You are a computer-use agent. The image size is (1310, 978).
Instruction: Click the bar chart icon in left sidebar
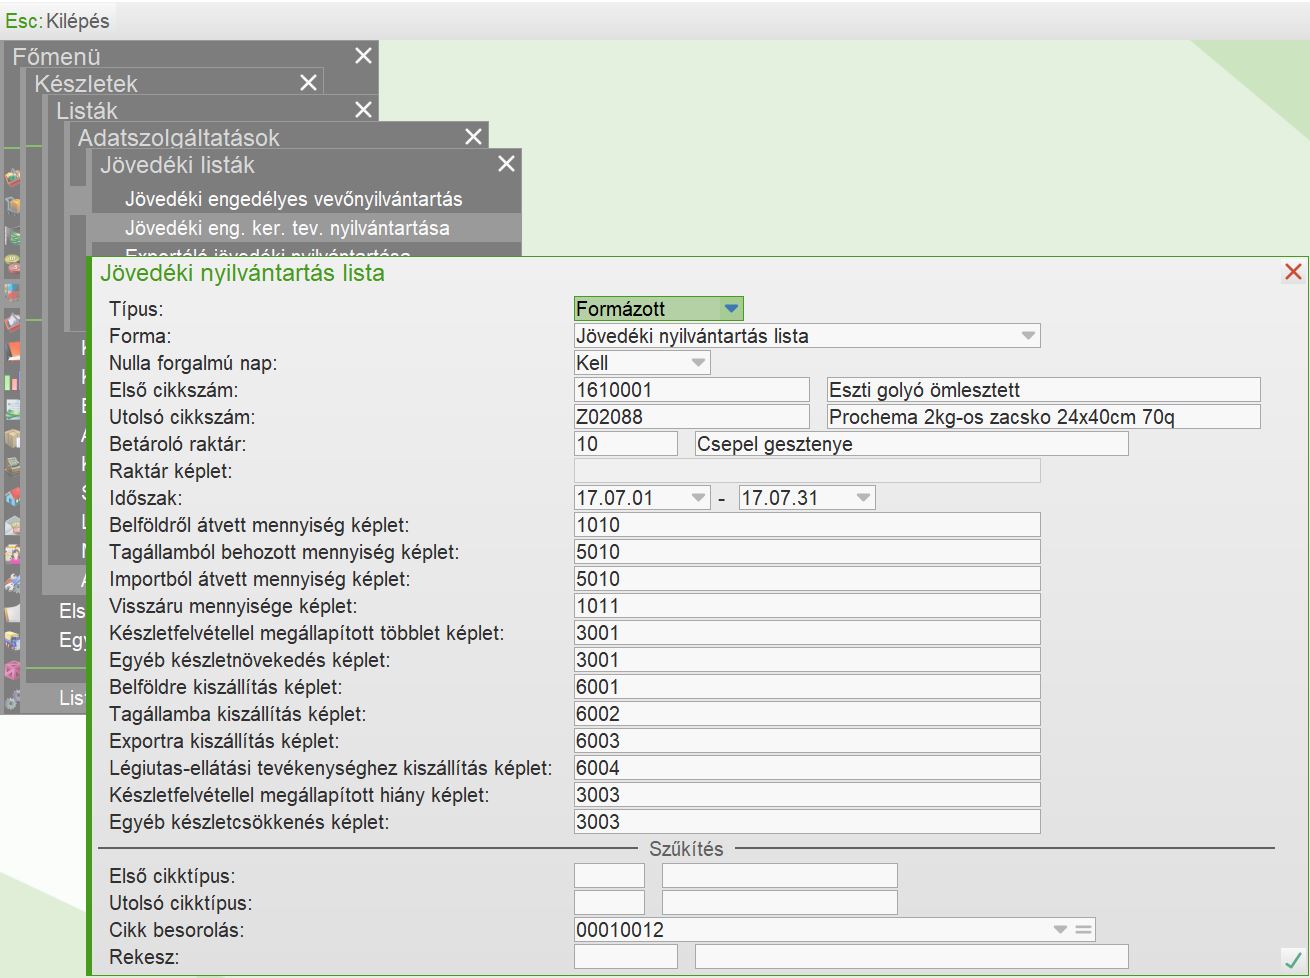pos(12,381)
